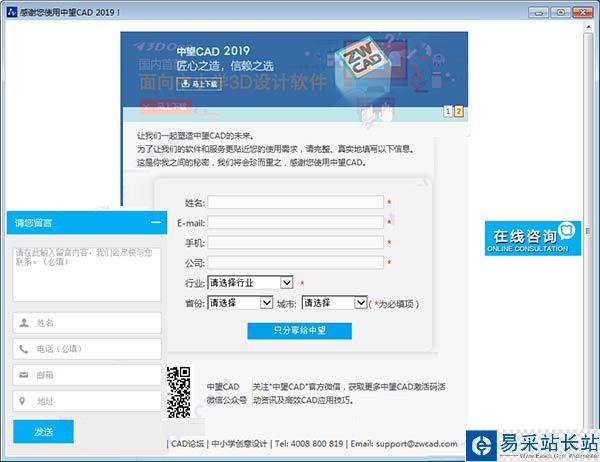Viewport: 600px width, 462px height.
Task: Open the 城市 city dropdown
Action: click(x=334, y=303)
